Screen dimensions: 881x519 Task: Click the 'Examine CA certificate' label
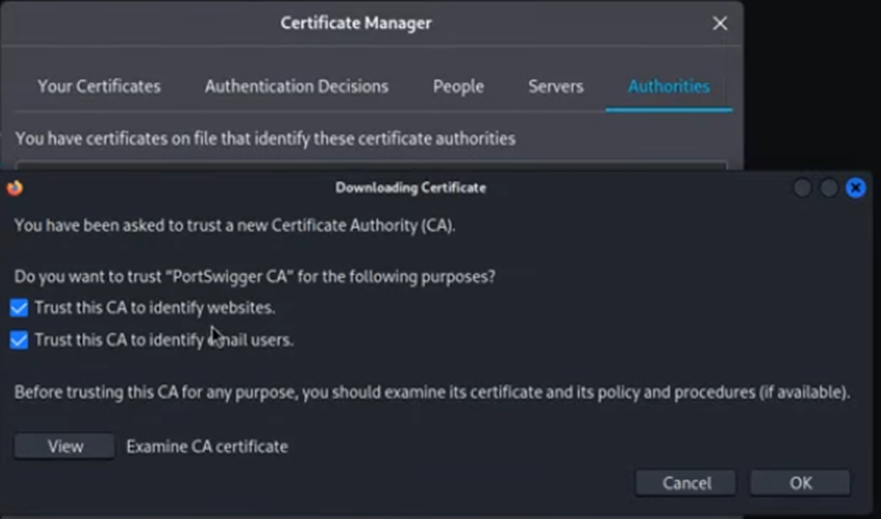207,447
